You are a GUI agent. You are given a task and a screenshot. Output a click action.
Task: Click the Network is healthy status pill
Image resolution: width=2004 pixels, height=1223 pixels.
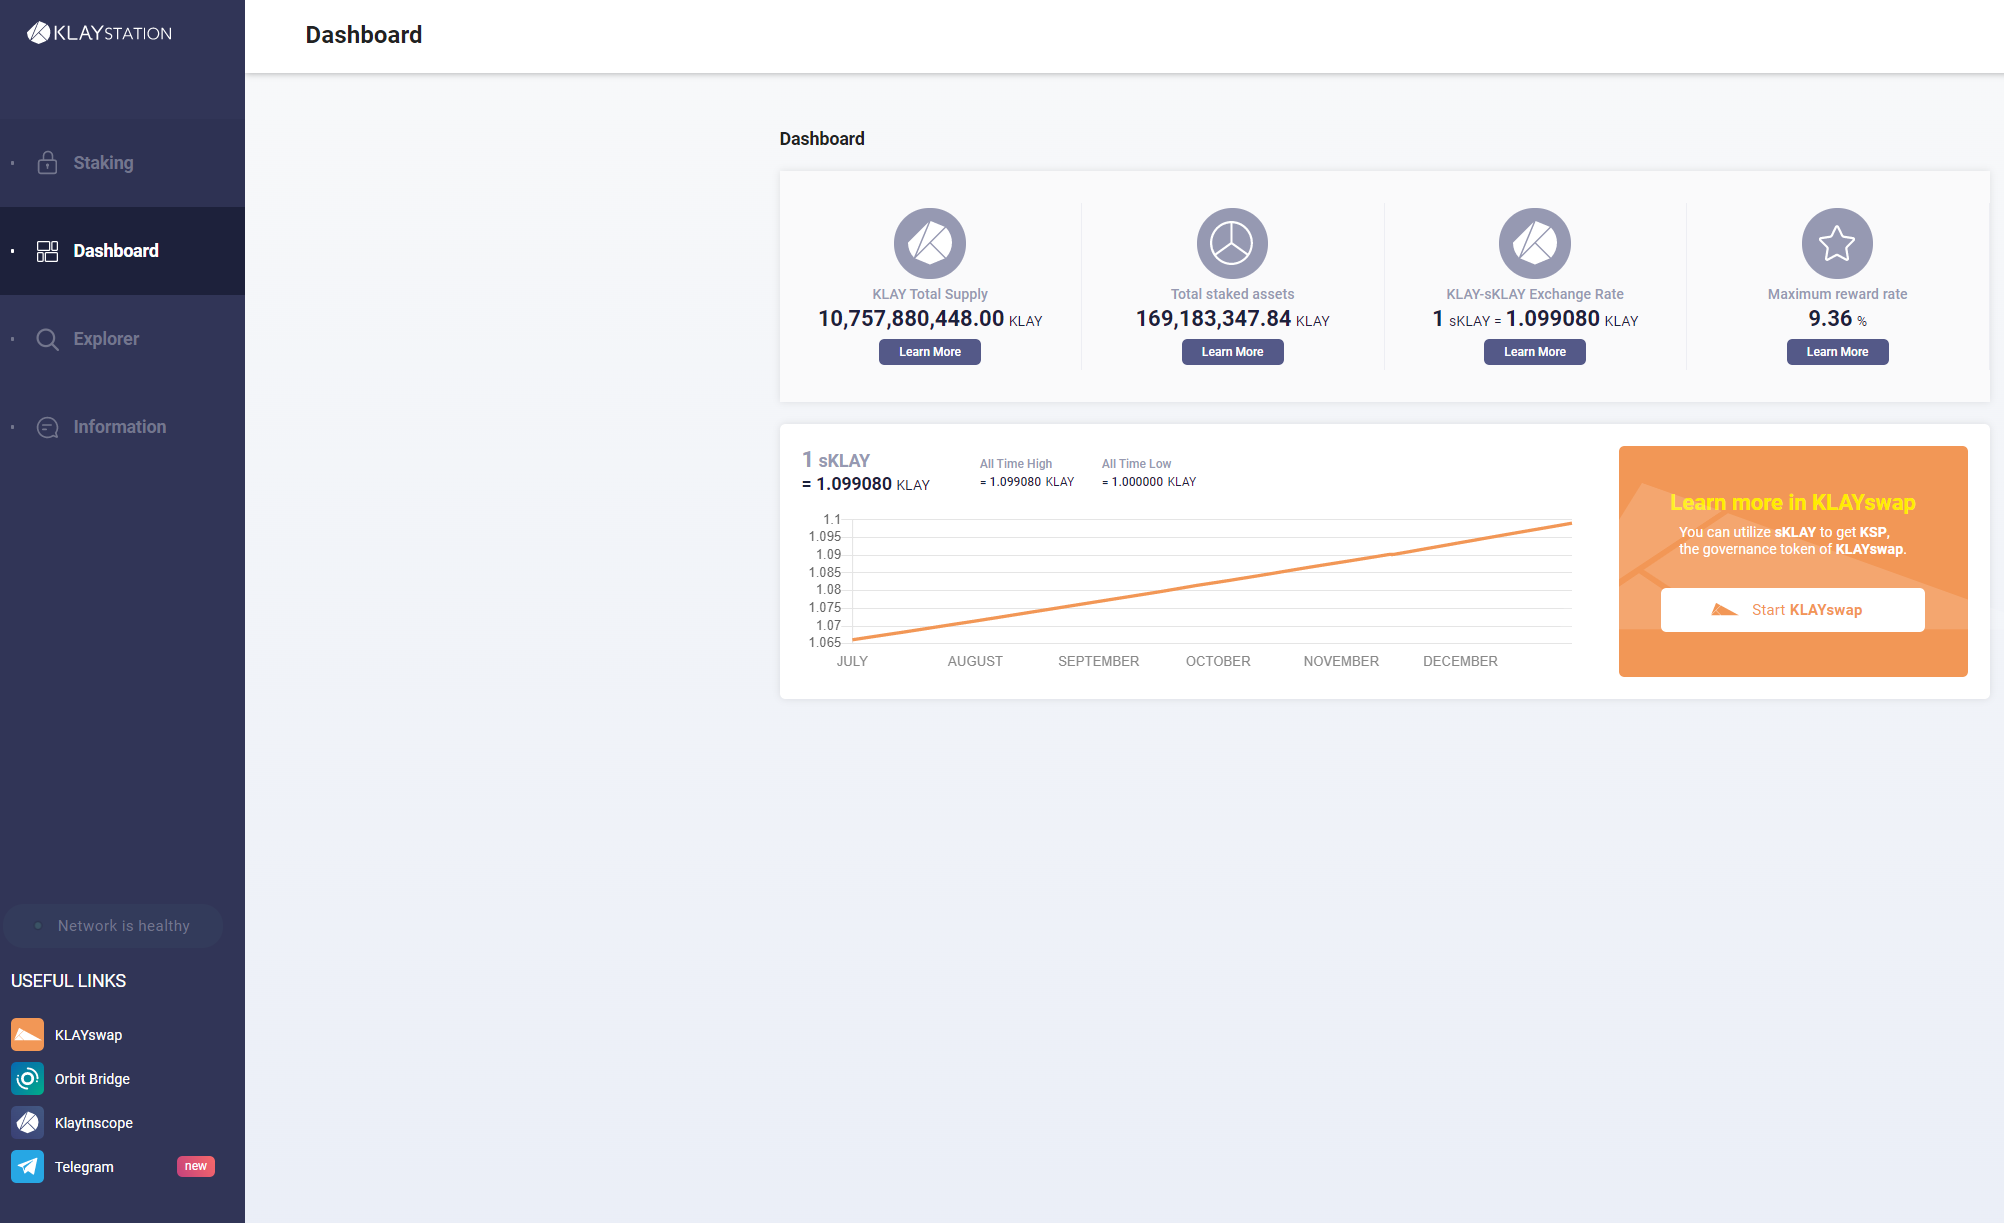click(x=113, y=926)
